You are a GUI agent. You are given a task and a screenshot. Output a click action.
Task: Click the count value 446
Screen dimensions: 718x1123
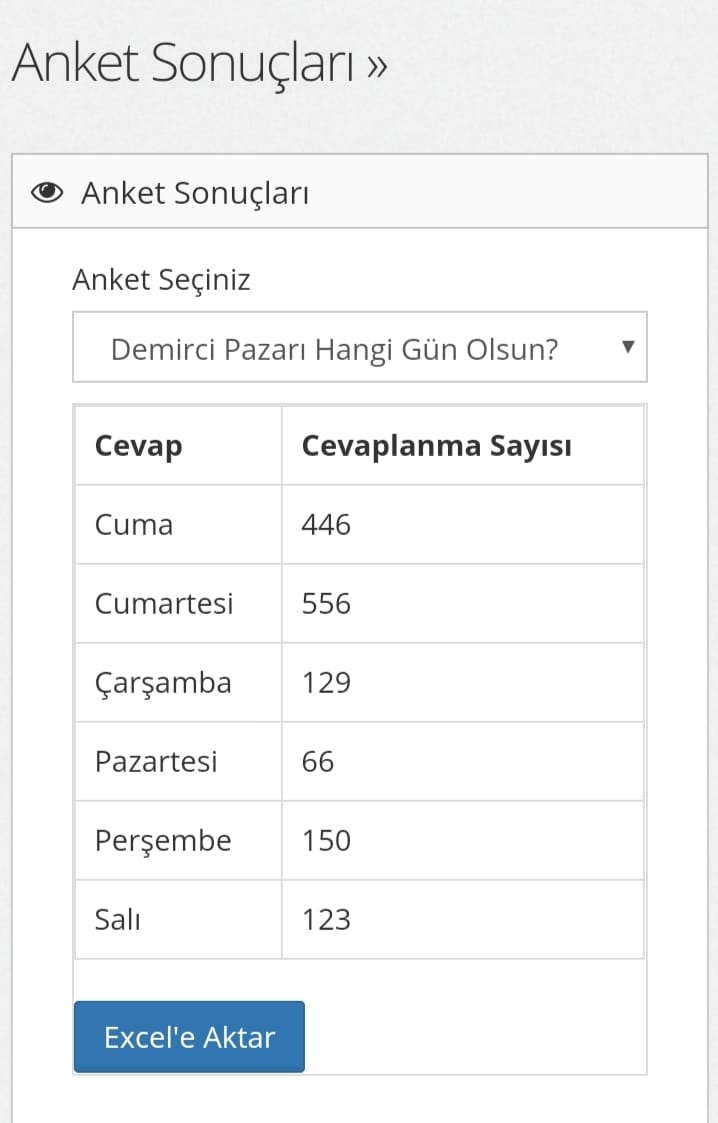[x=326, y=524]
